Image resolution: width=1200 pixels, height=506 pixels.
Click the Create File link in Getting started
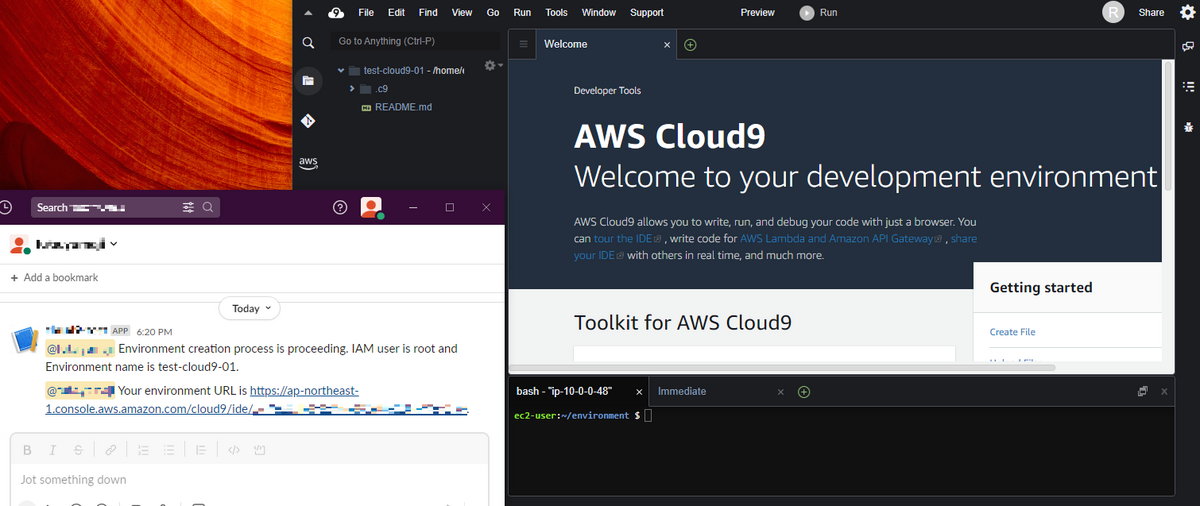[x=1012, y=332]
